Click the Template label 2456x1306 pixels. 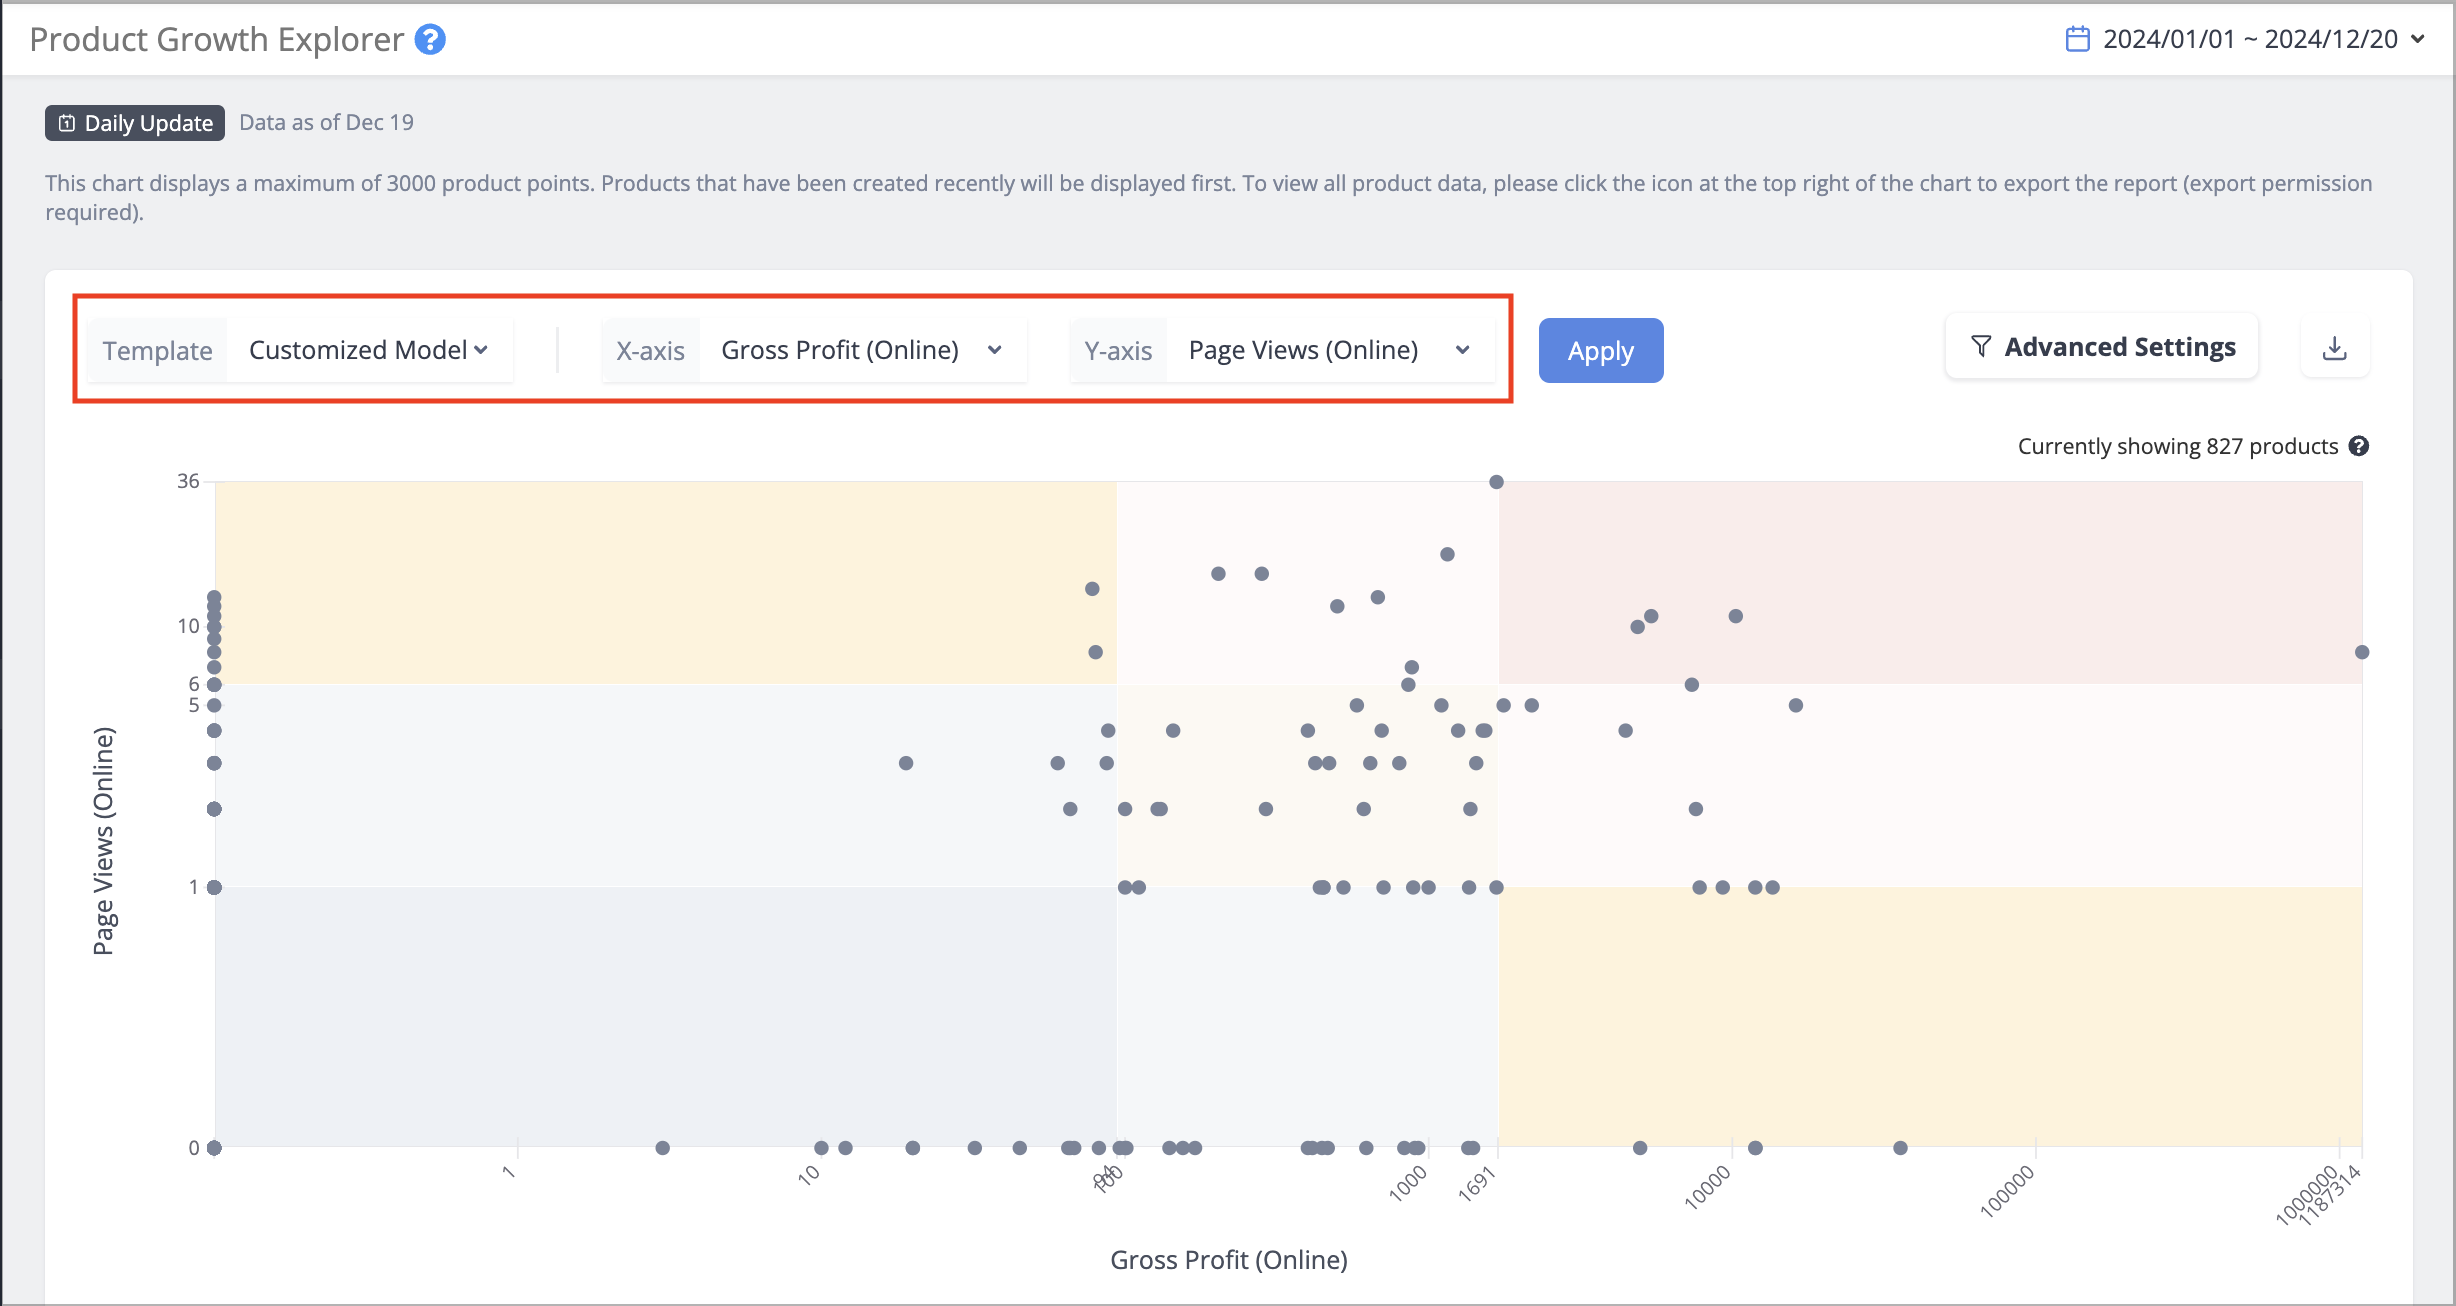pyautogui.click(x=157, y=351)
